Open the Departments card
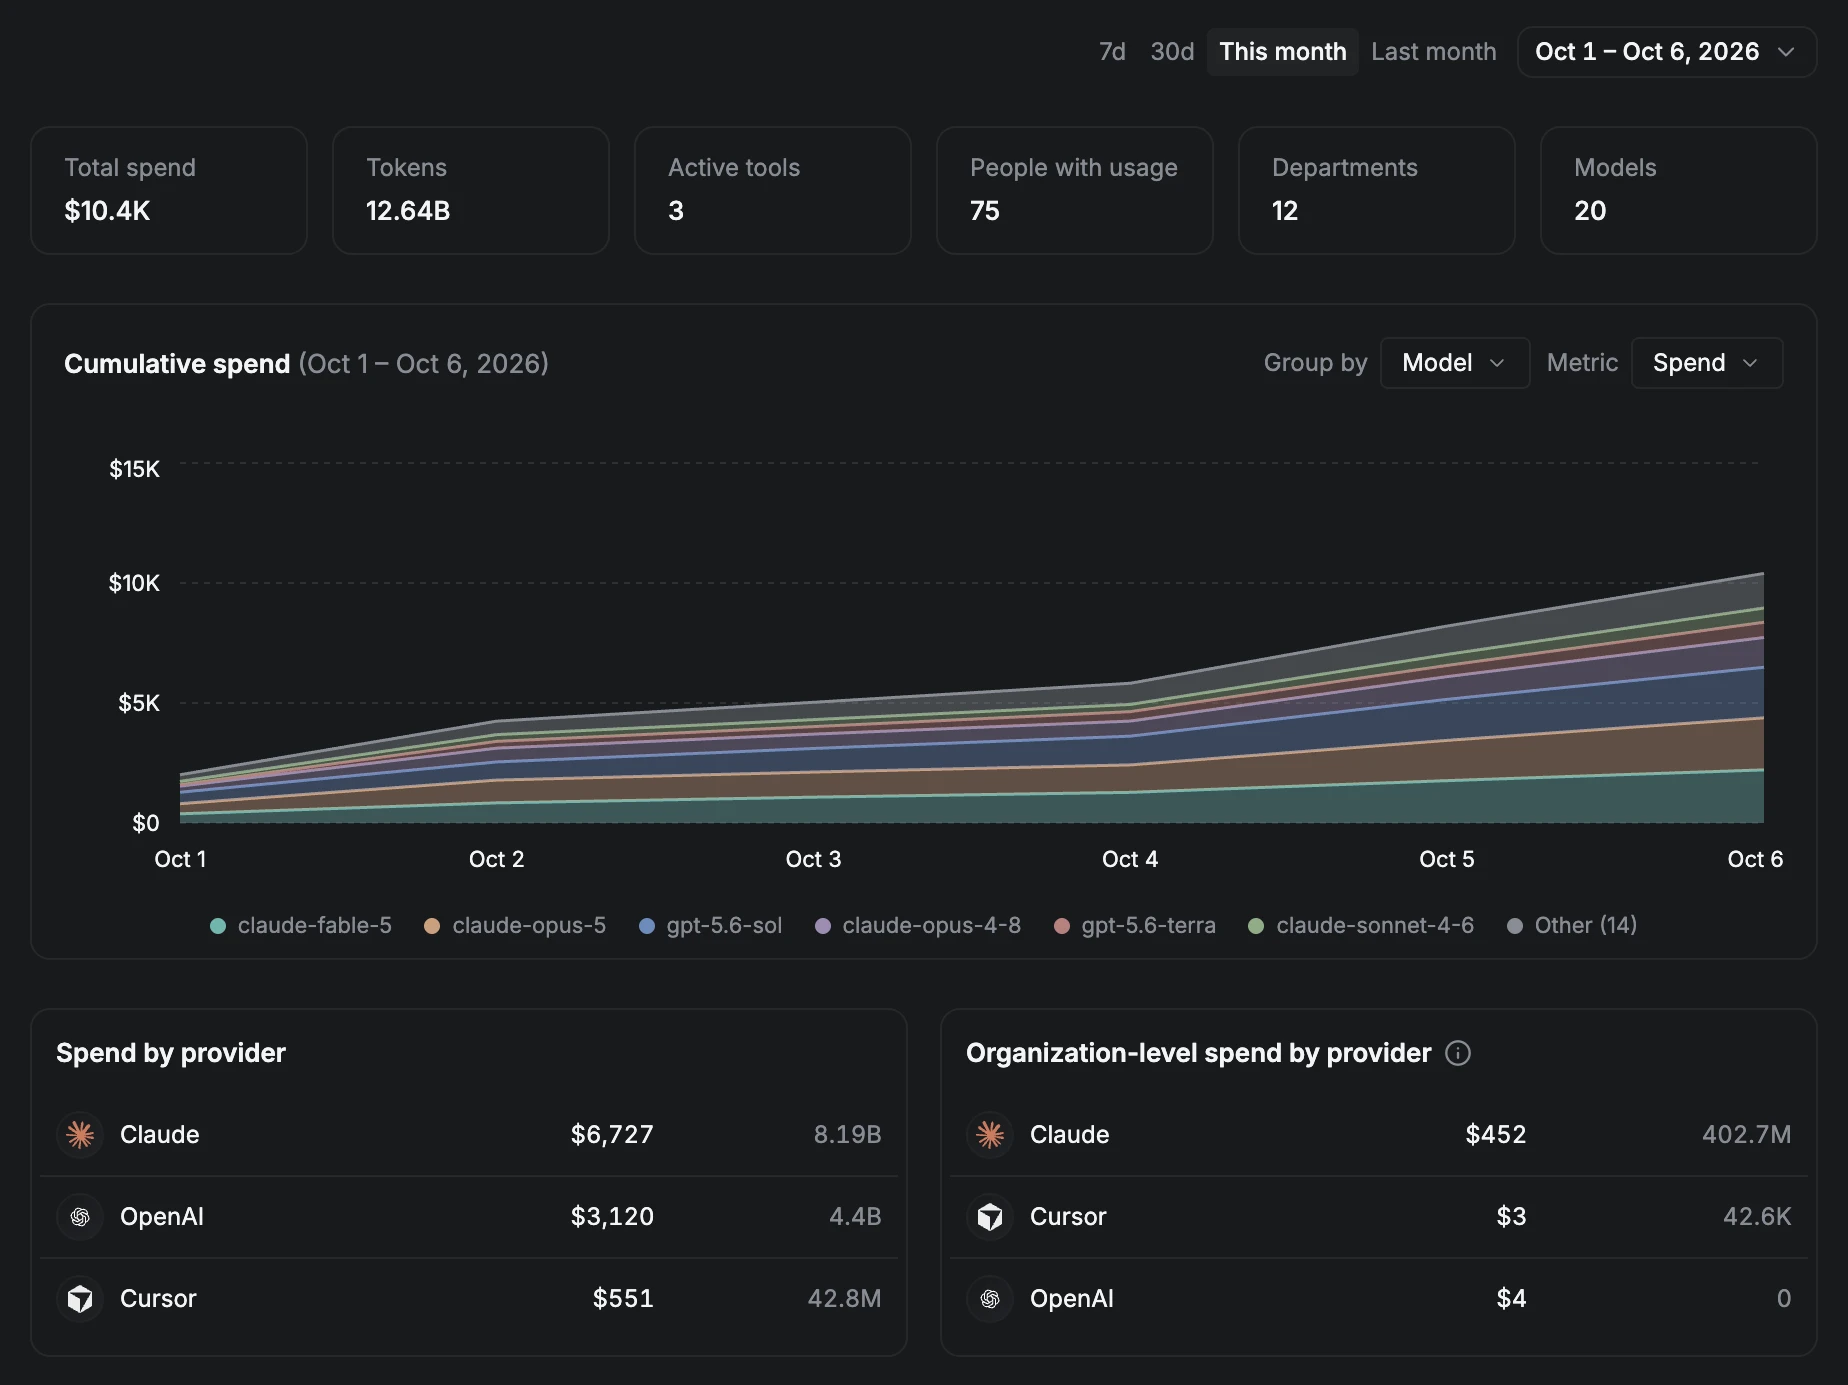1848x1385 pixels. pyautogui.click(x=1377, y=190)
